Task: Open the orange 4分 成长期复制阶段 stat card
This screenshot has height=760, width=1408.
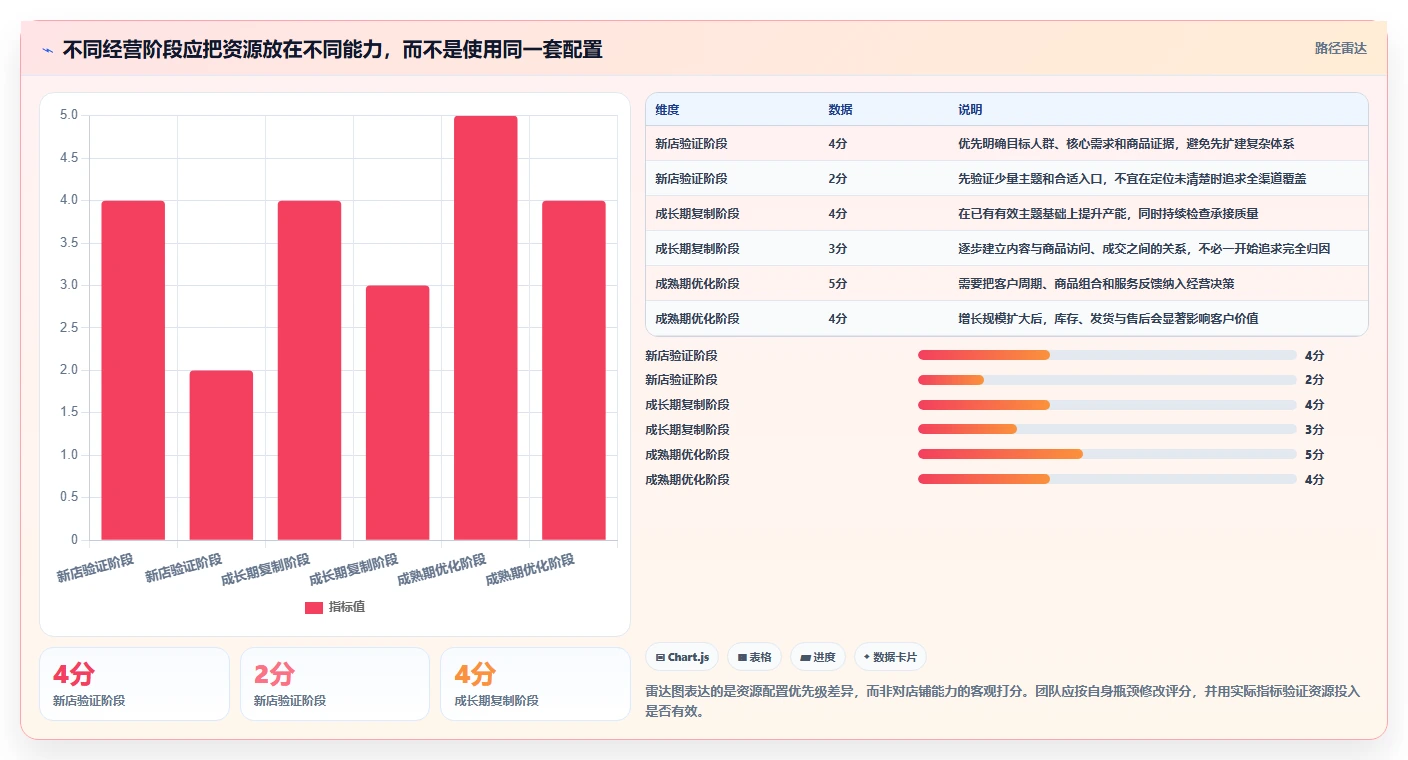Action: pos(535,684)
